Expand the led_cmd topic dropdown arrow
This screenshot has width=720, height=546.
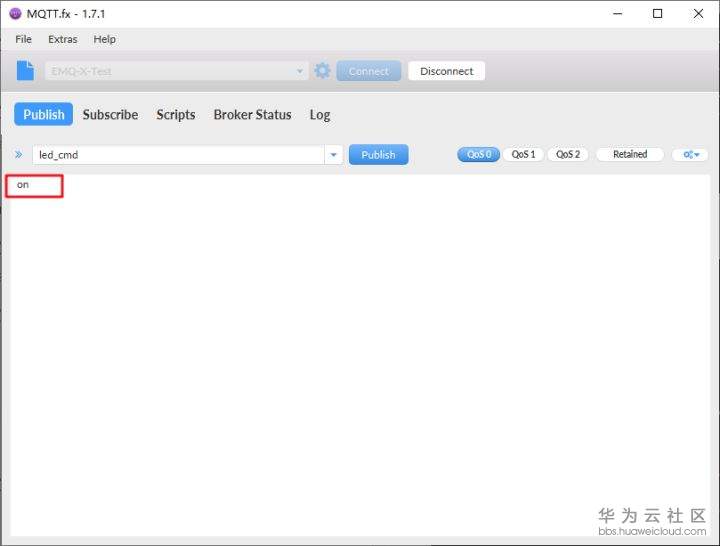click(334, 155)
